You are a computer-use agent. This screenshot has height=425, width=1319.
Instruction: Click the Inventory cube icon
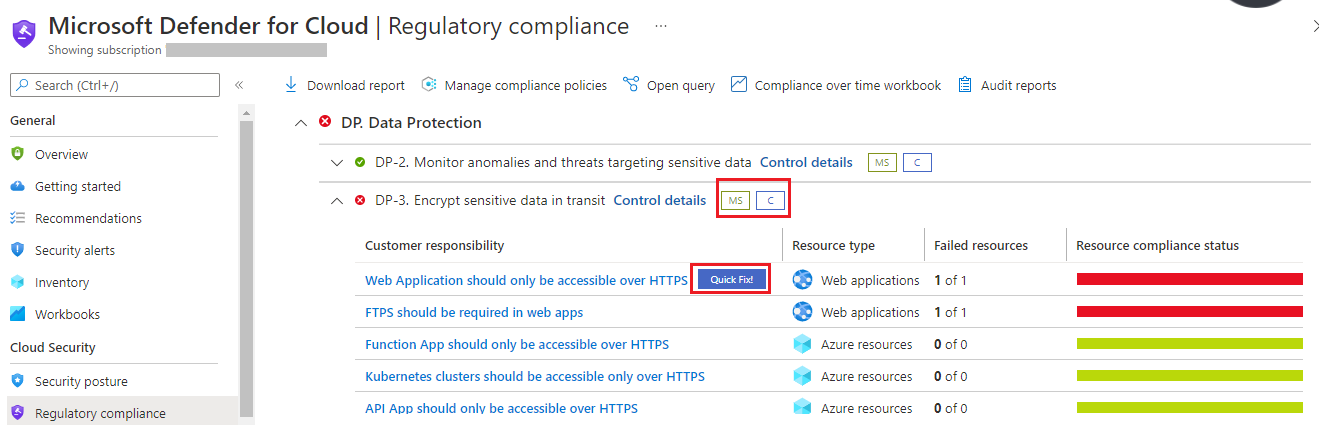pos(17,282)
